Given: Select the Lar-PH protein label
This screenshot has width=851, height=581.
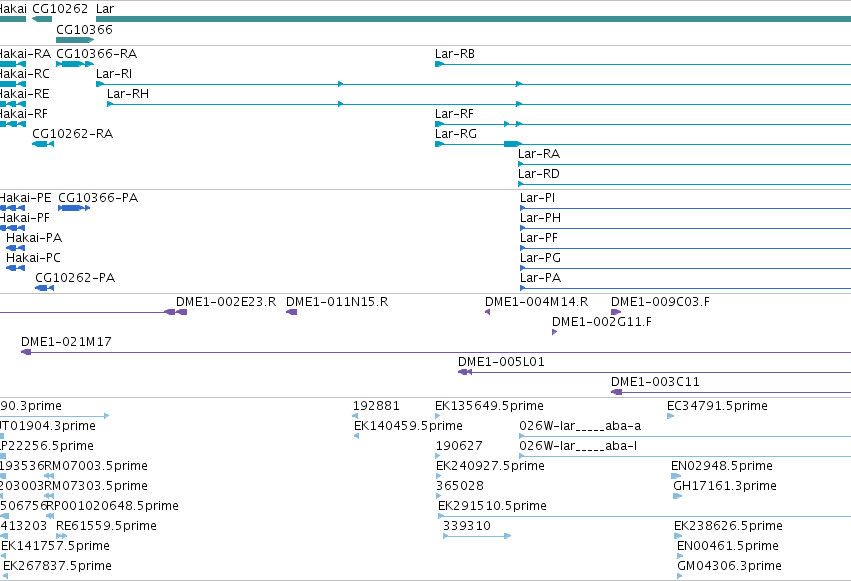Looking at the screenshot, I should 541,218.
